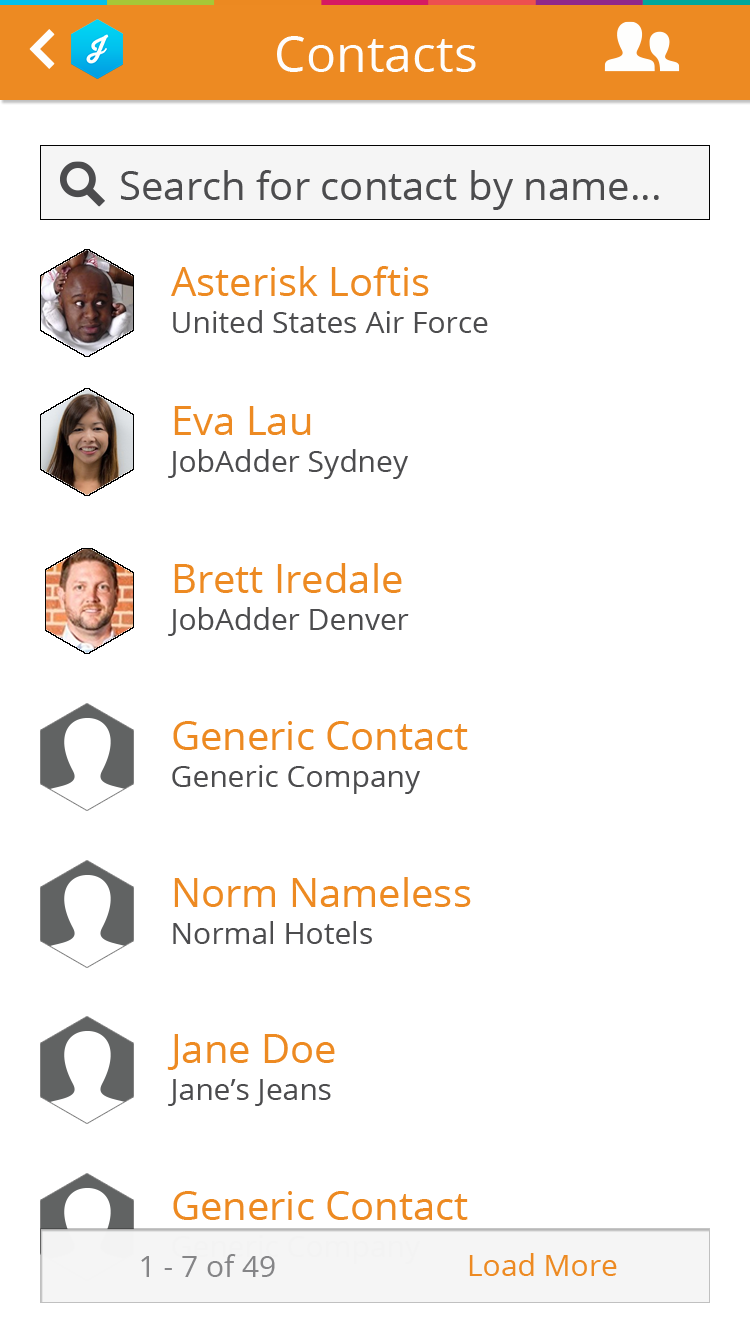750x1334 pixels.
Task: Open Asterisk Loftis contact name
Action: coord(300,283)
